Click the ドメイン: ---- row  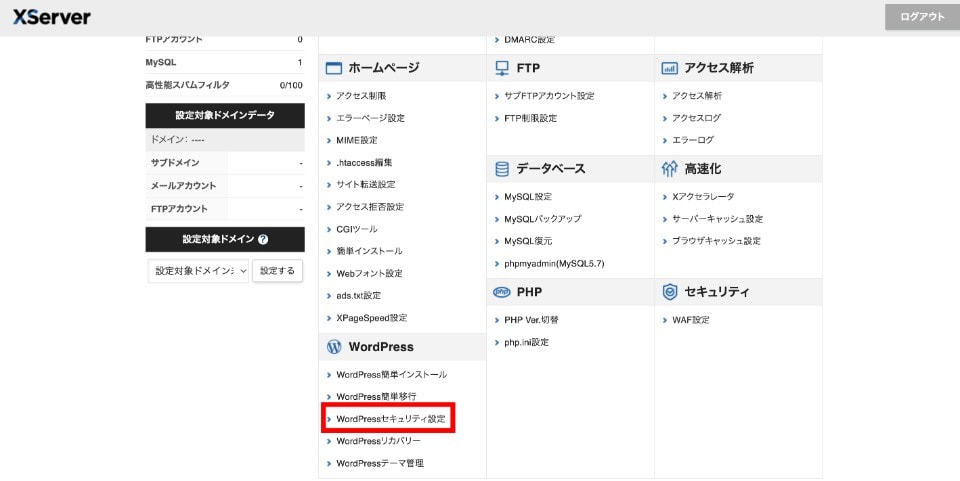pos(225,140)
